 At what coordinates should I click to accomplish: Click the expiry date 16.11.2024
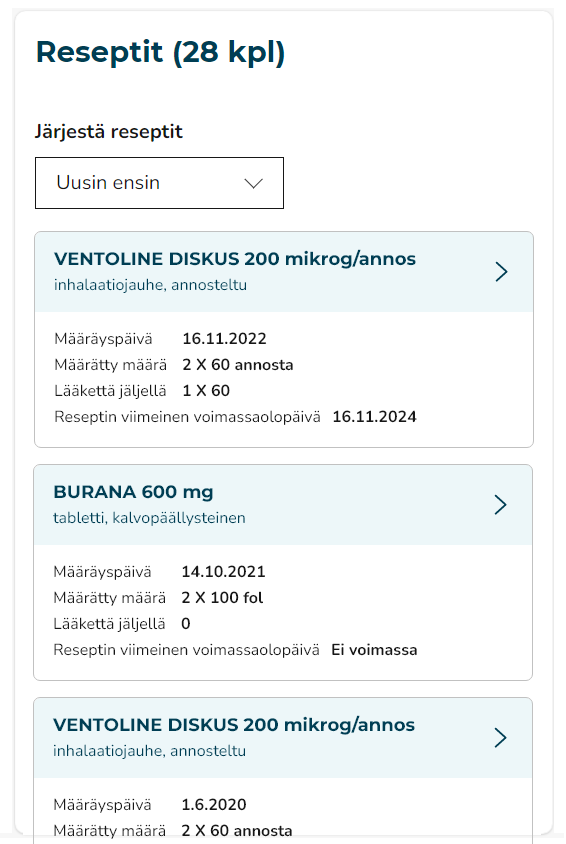374,417
